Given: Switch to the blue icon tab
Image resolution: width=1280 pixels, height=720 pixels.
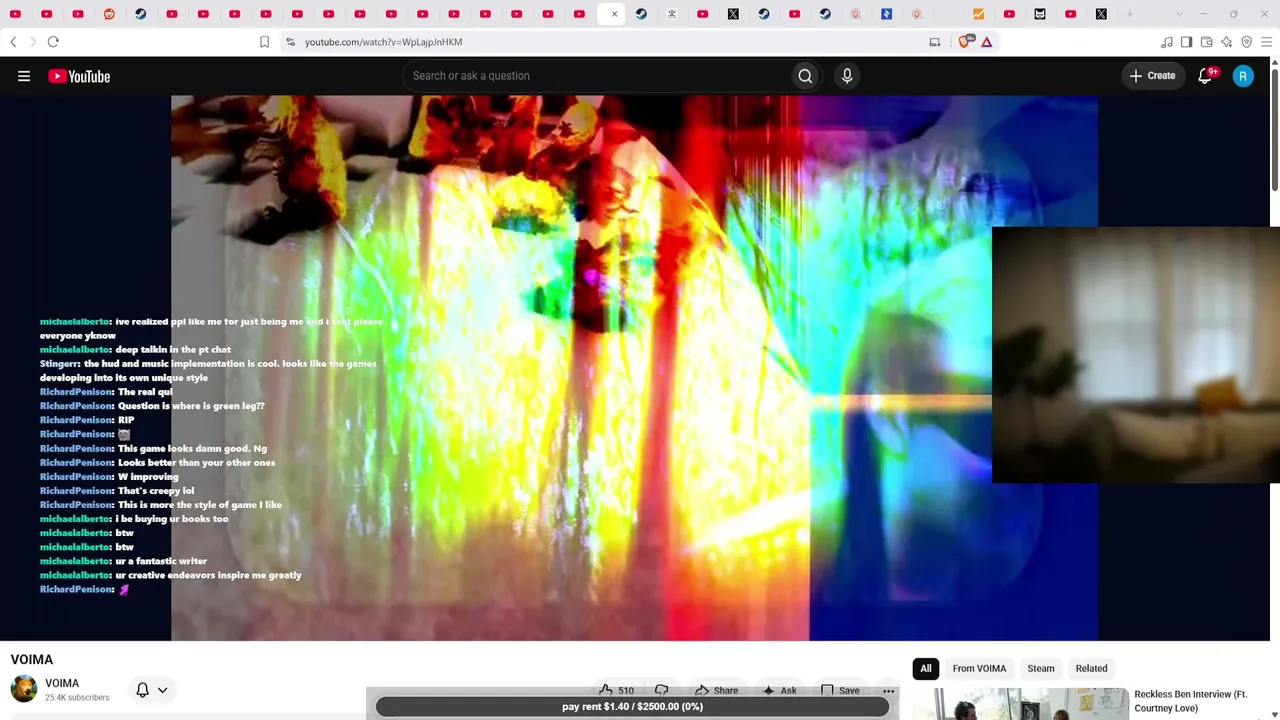Looking at the screenshot, I should tap(886, 14).
